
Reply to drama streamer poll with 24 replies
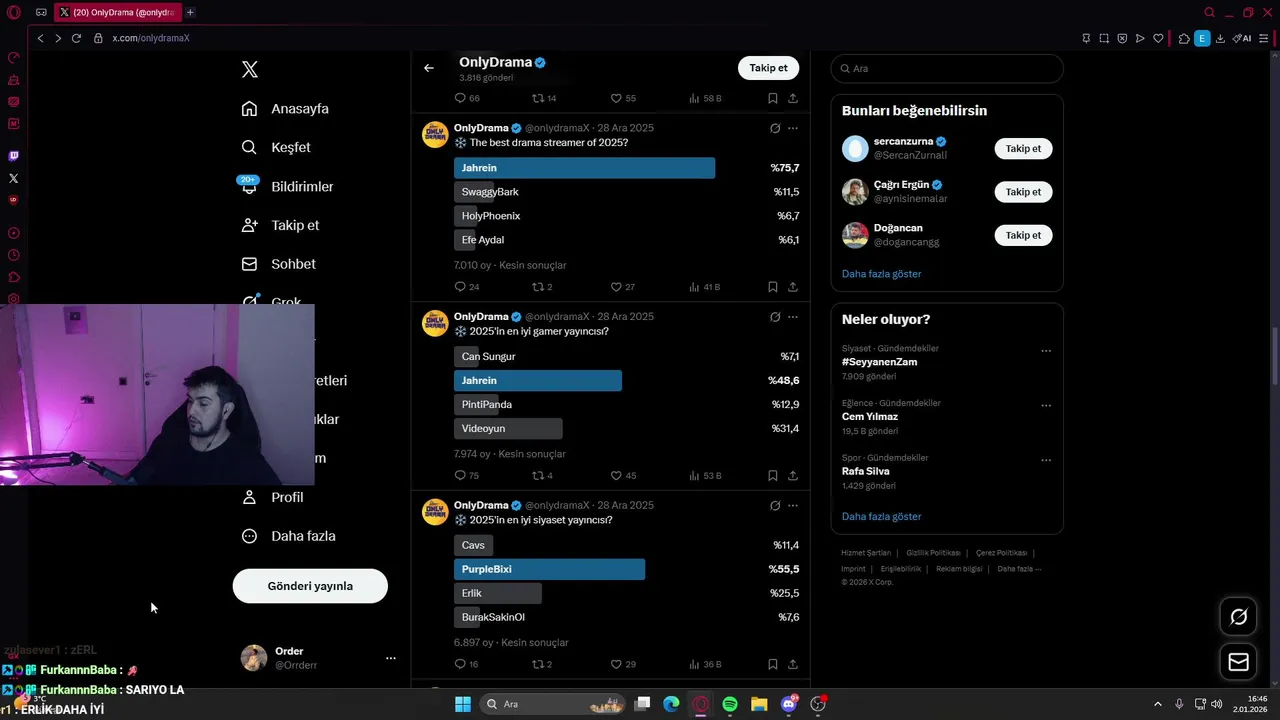pos(467,287)
